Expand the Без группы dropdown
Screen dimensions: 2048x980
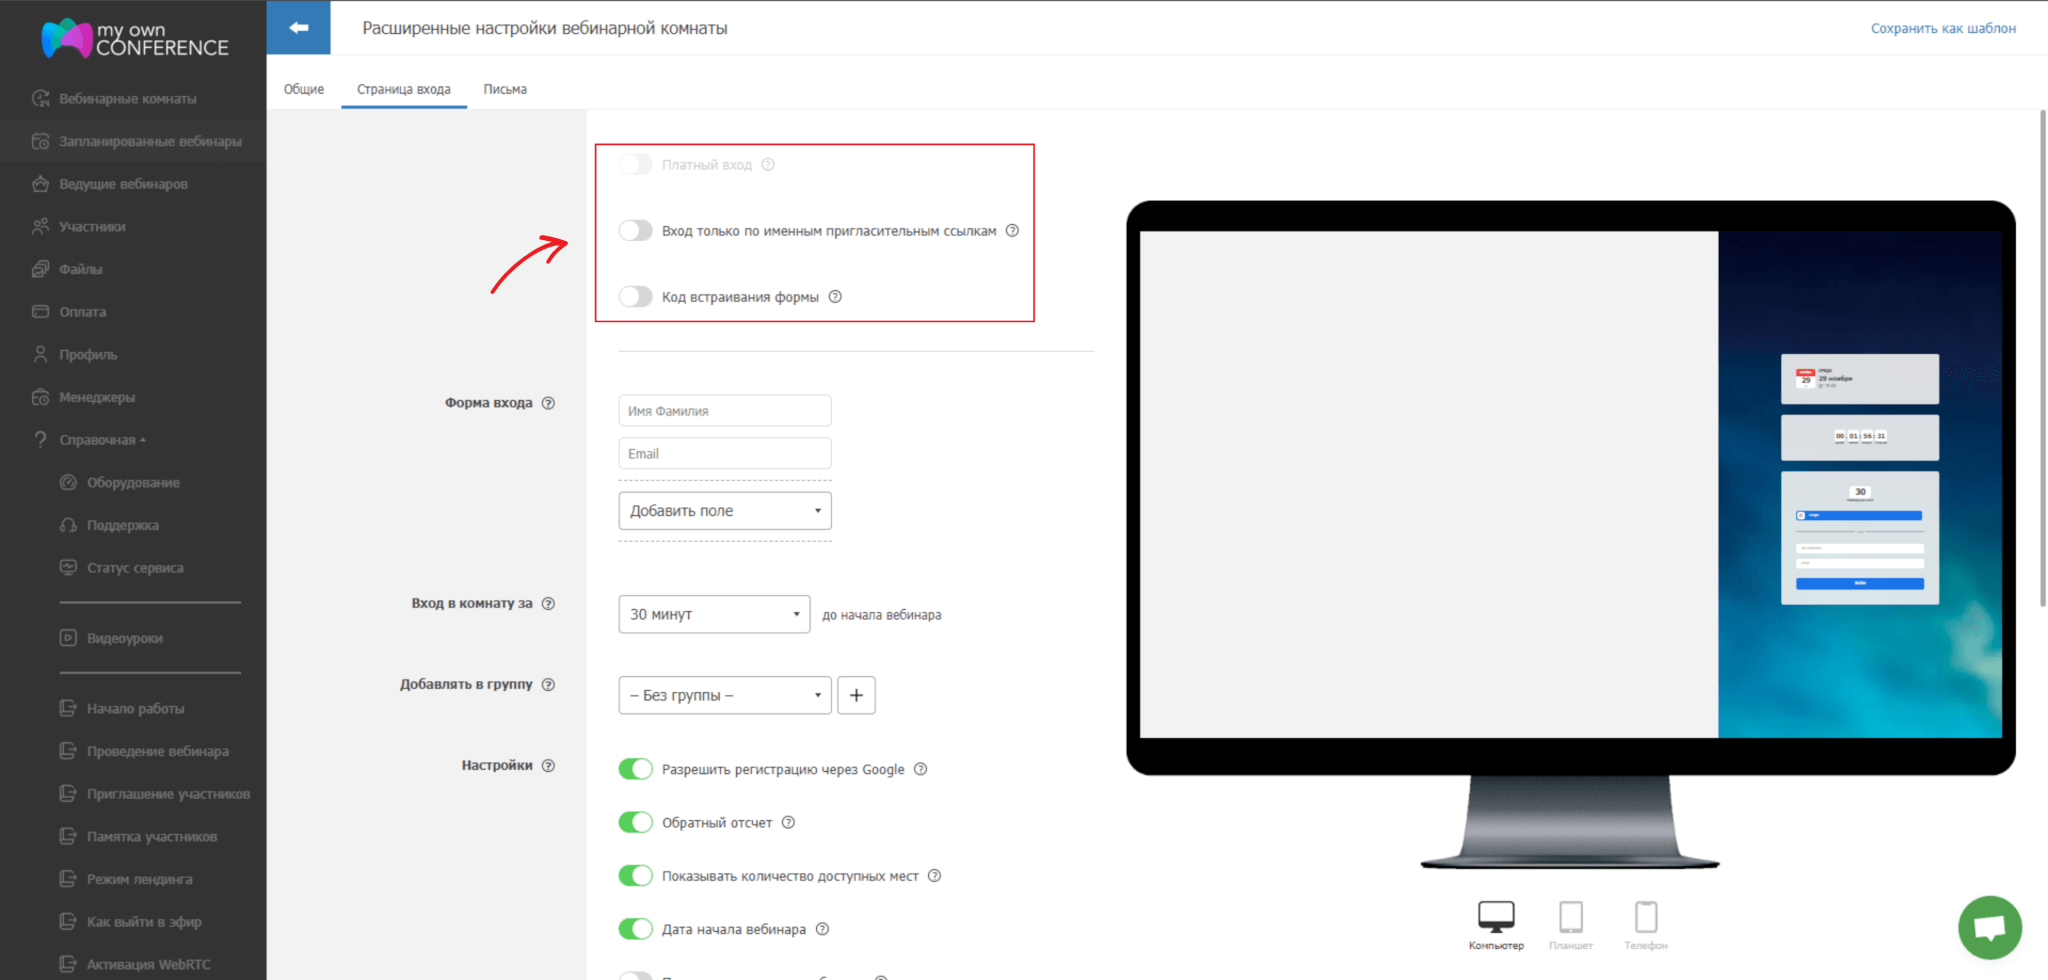[x=725, y=695]
